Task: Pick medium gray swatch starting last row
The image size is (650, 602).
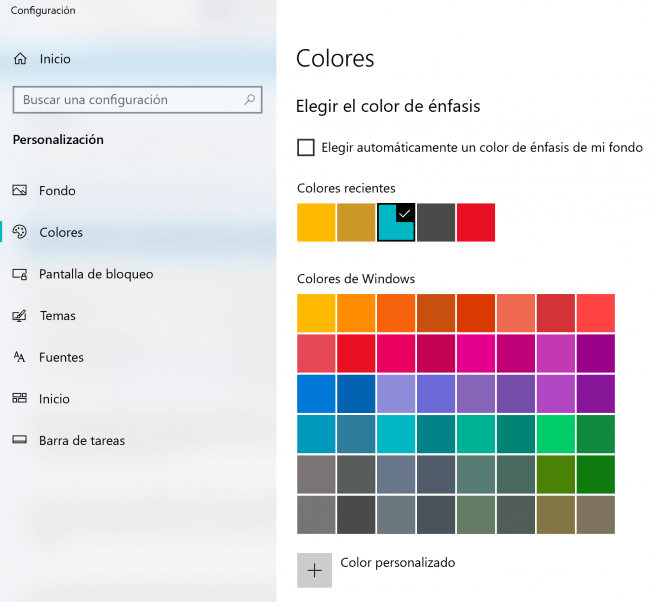Action: (x=316, y=515)
